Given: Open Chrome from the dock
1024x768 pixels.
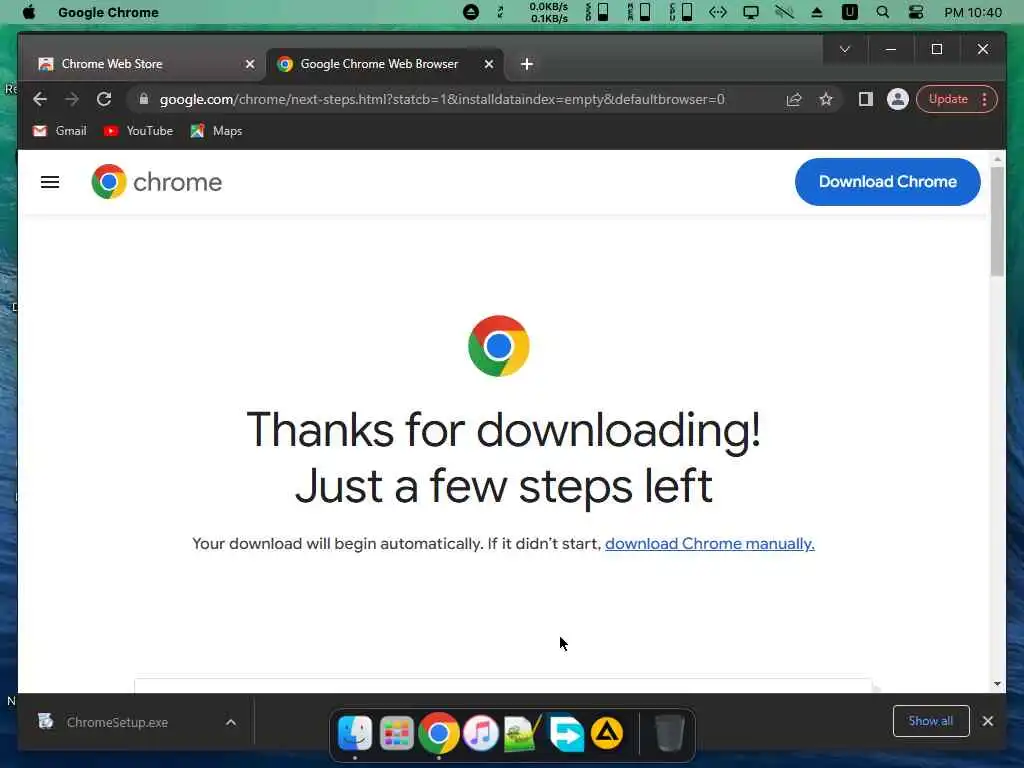Looking at the screenshot, I should point(438,733).
